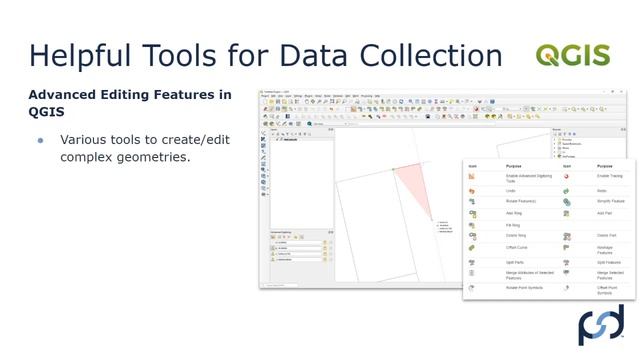
Task: Click the 'Offset Curve' label
Action: coord(517,247)
